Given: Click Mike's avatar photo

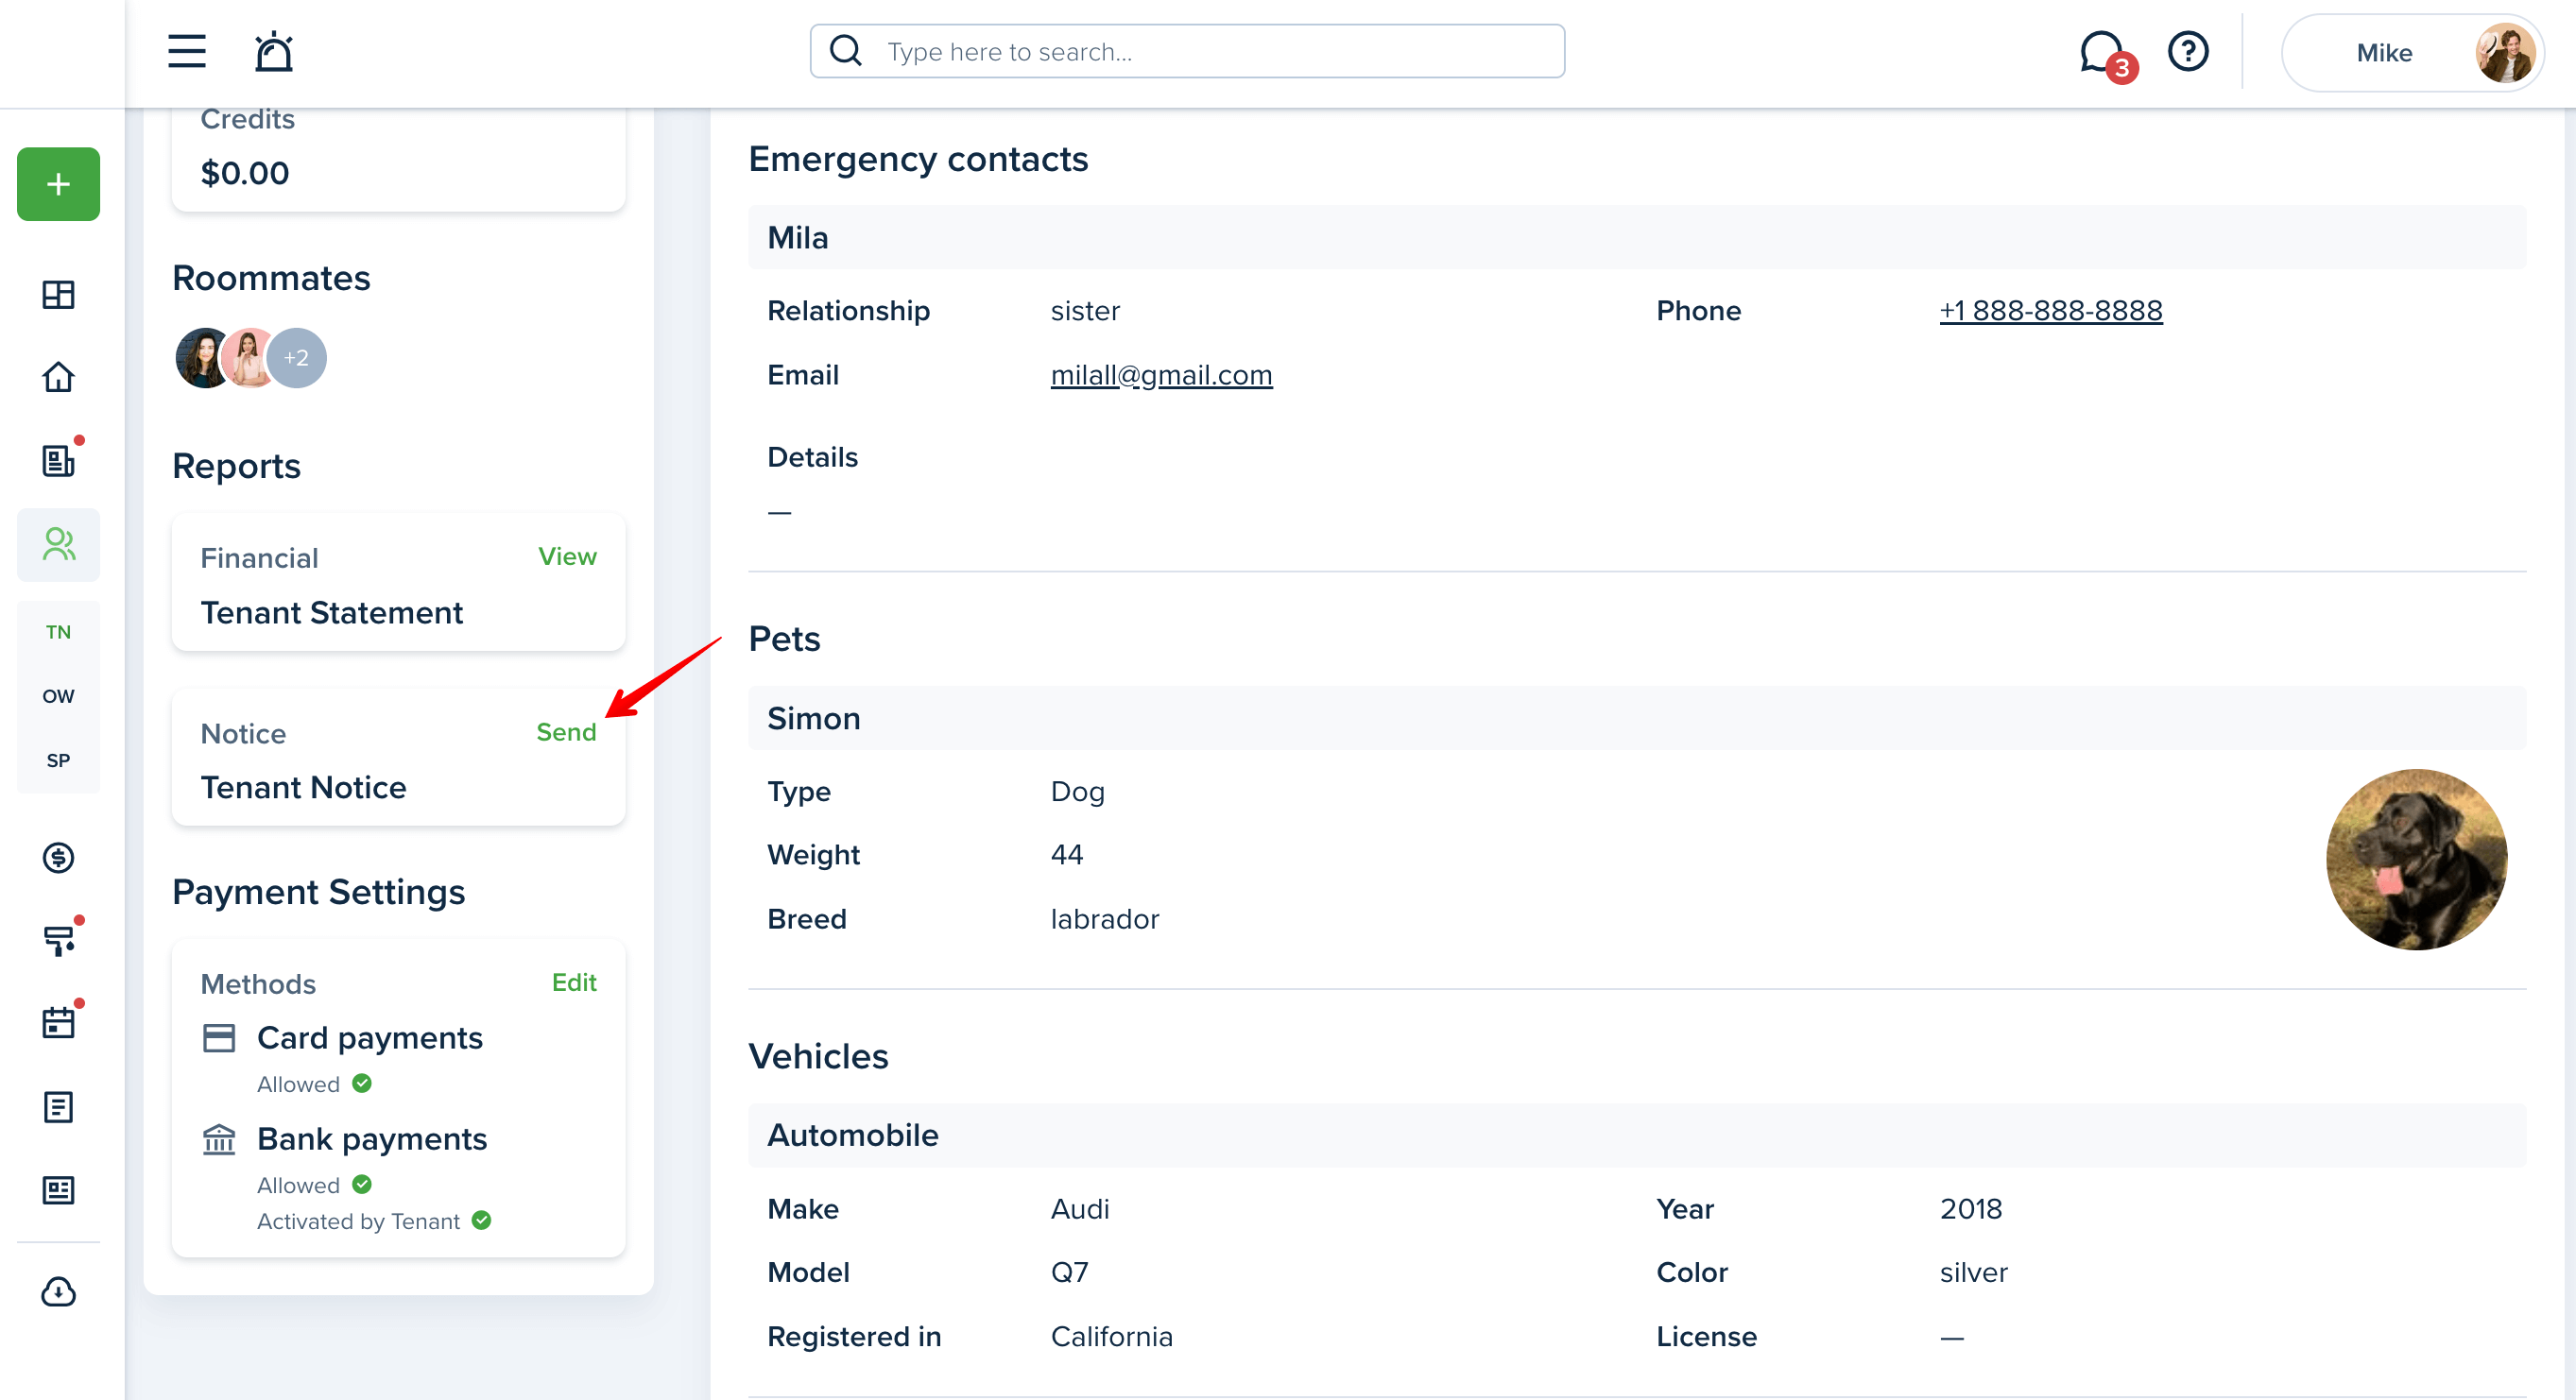Looking at the screenshot, I should click(2504, 52).
